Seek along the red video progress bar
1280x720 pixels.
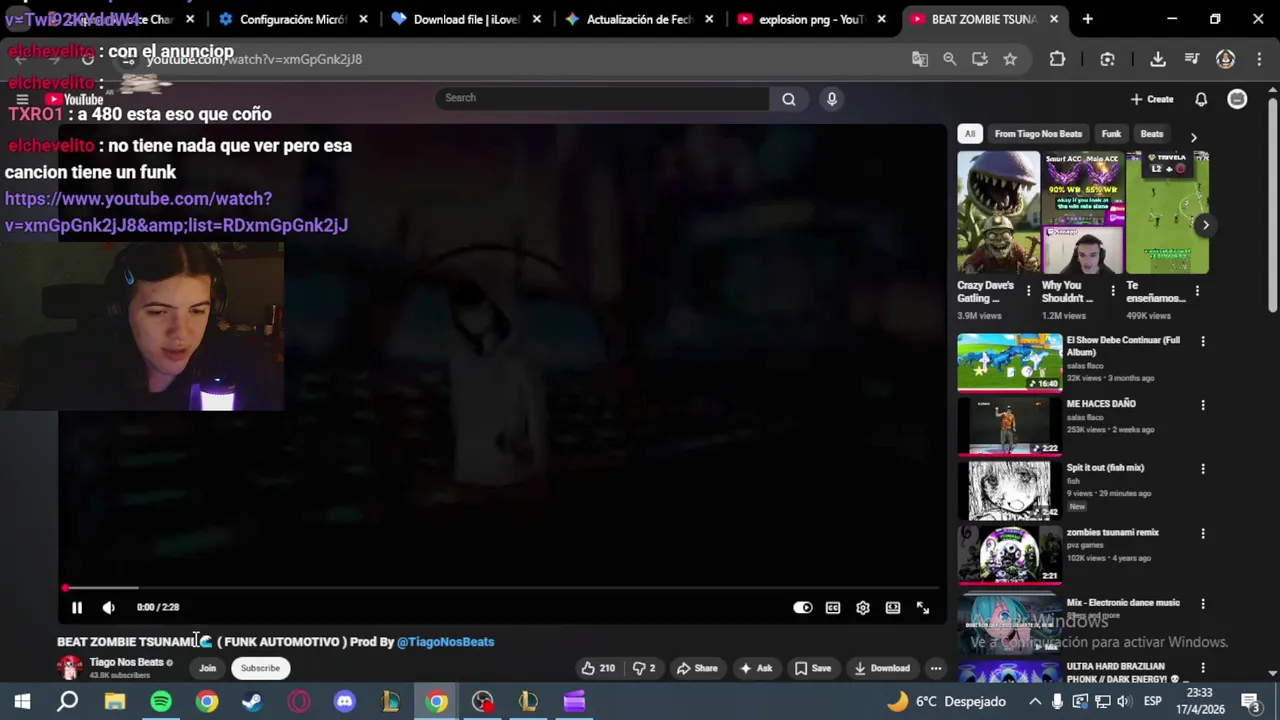click(502, 588)
